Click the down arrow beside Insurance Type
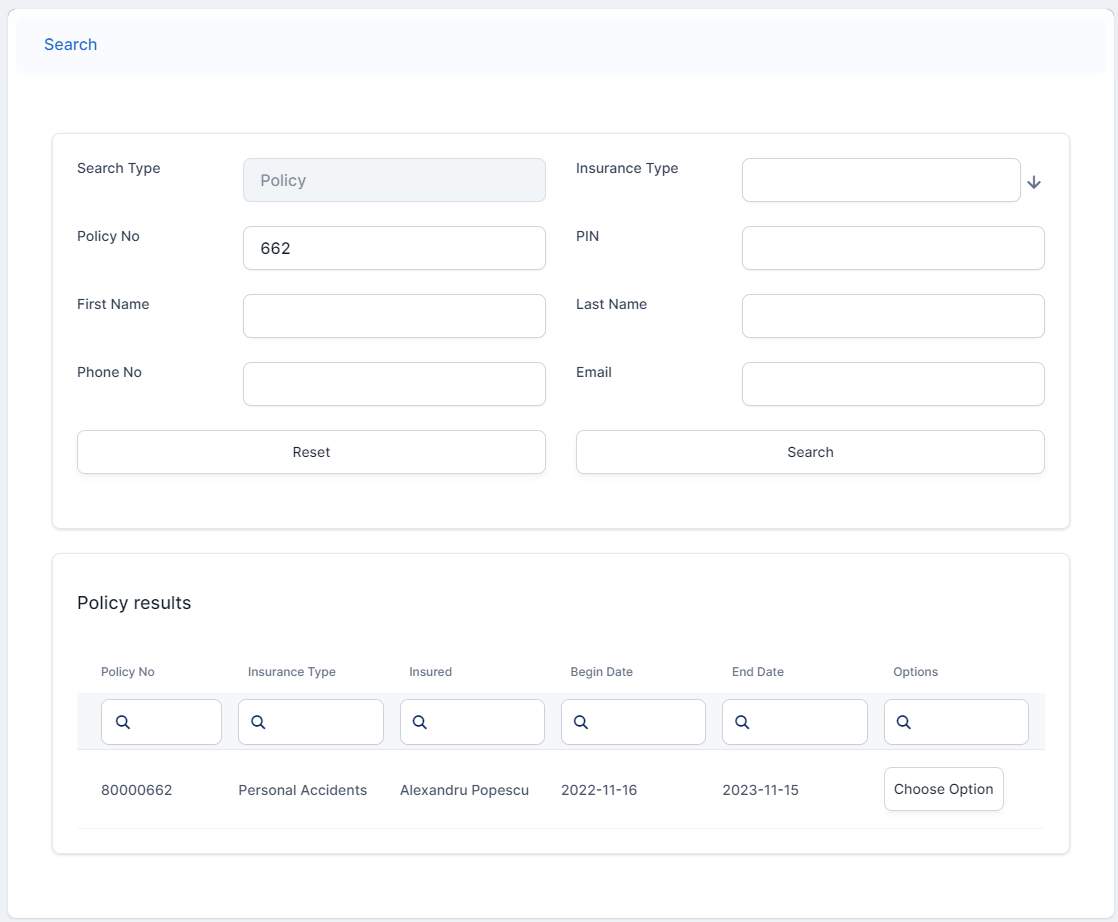The image size is (1118, 922). (1034, 182)
